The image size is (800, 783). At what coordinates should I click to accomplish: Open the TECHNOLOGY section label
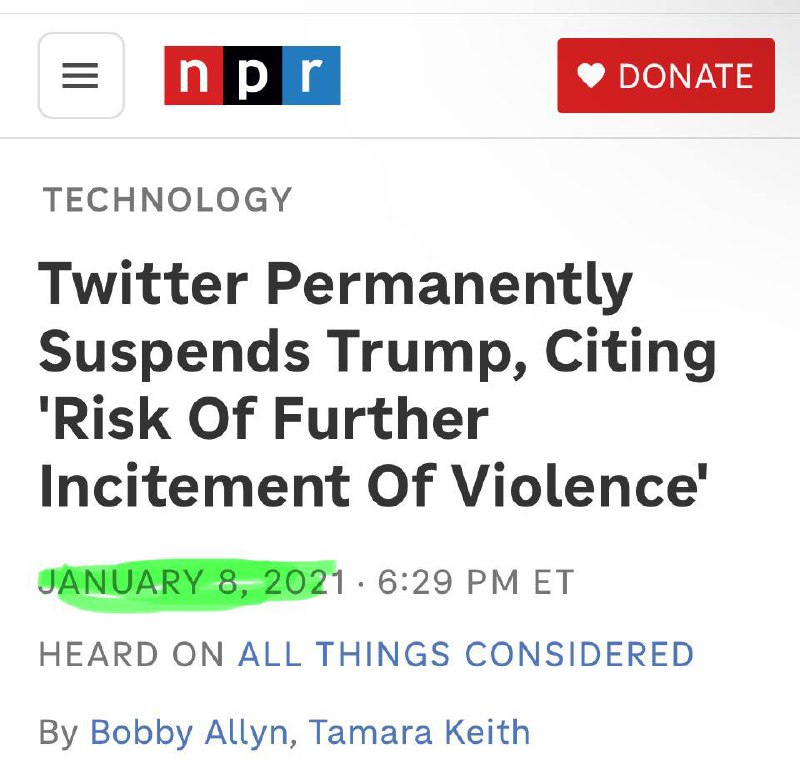(x=167, y=199)
